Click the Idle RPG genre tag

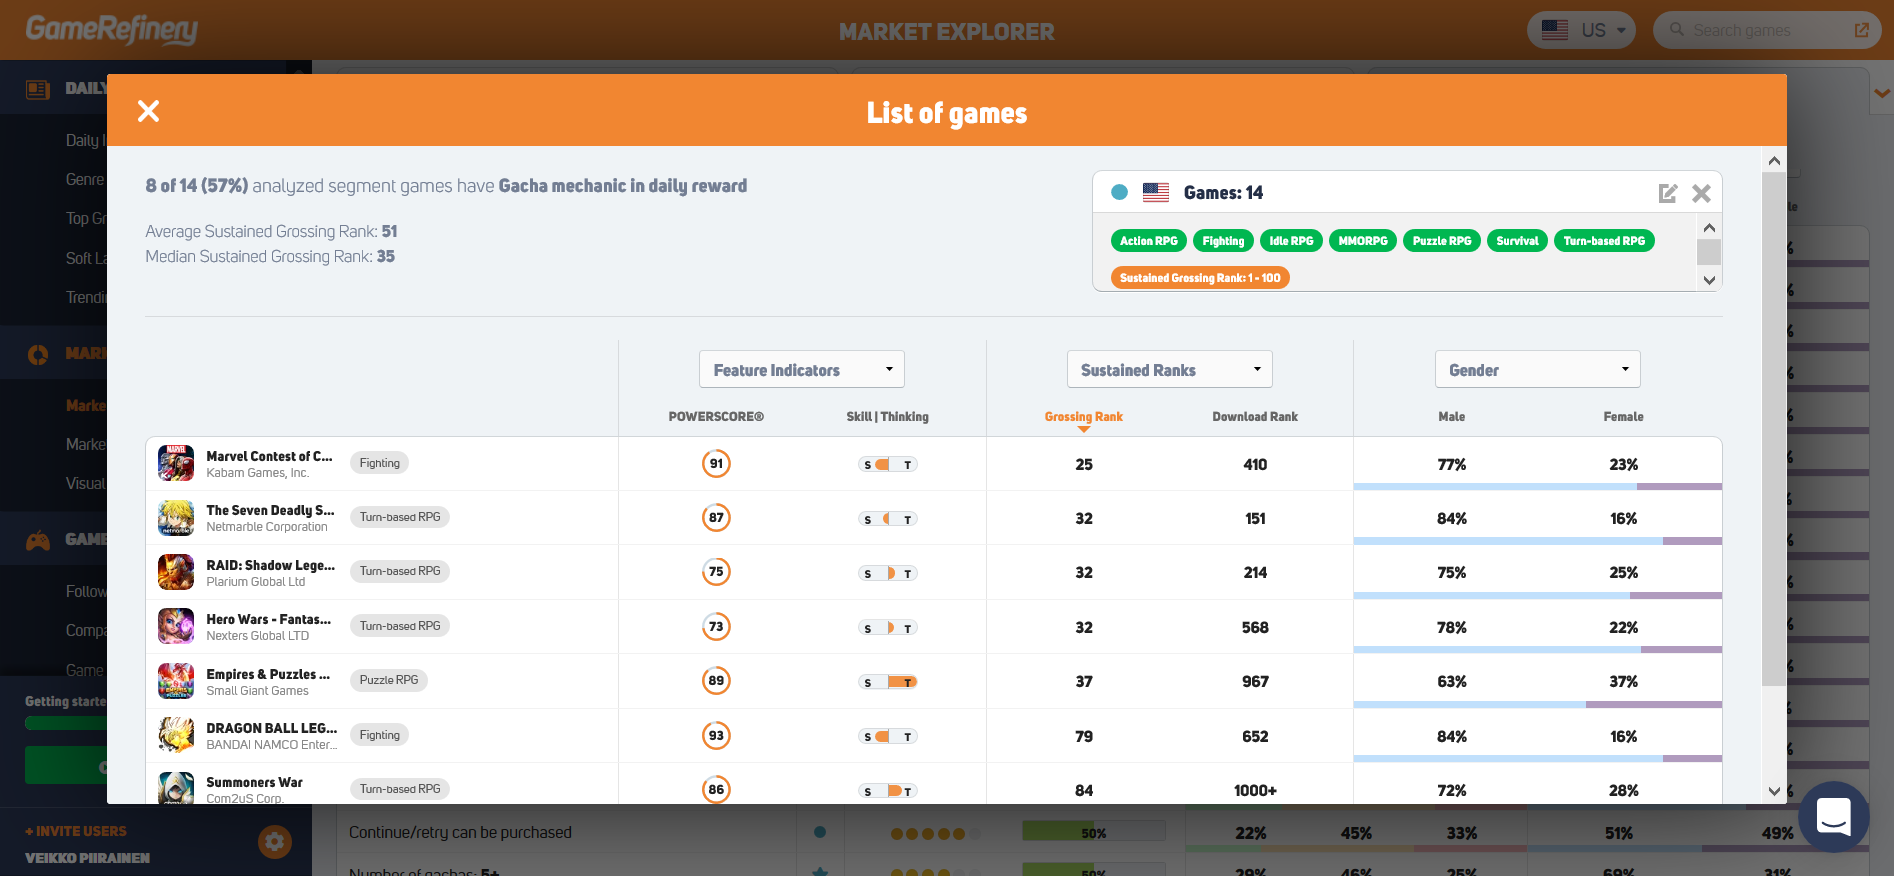[1291, 241]
